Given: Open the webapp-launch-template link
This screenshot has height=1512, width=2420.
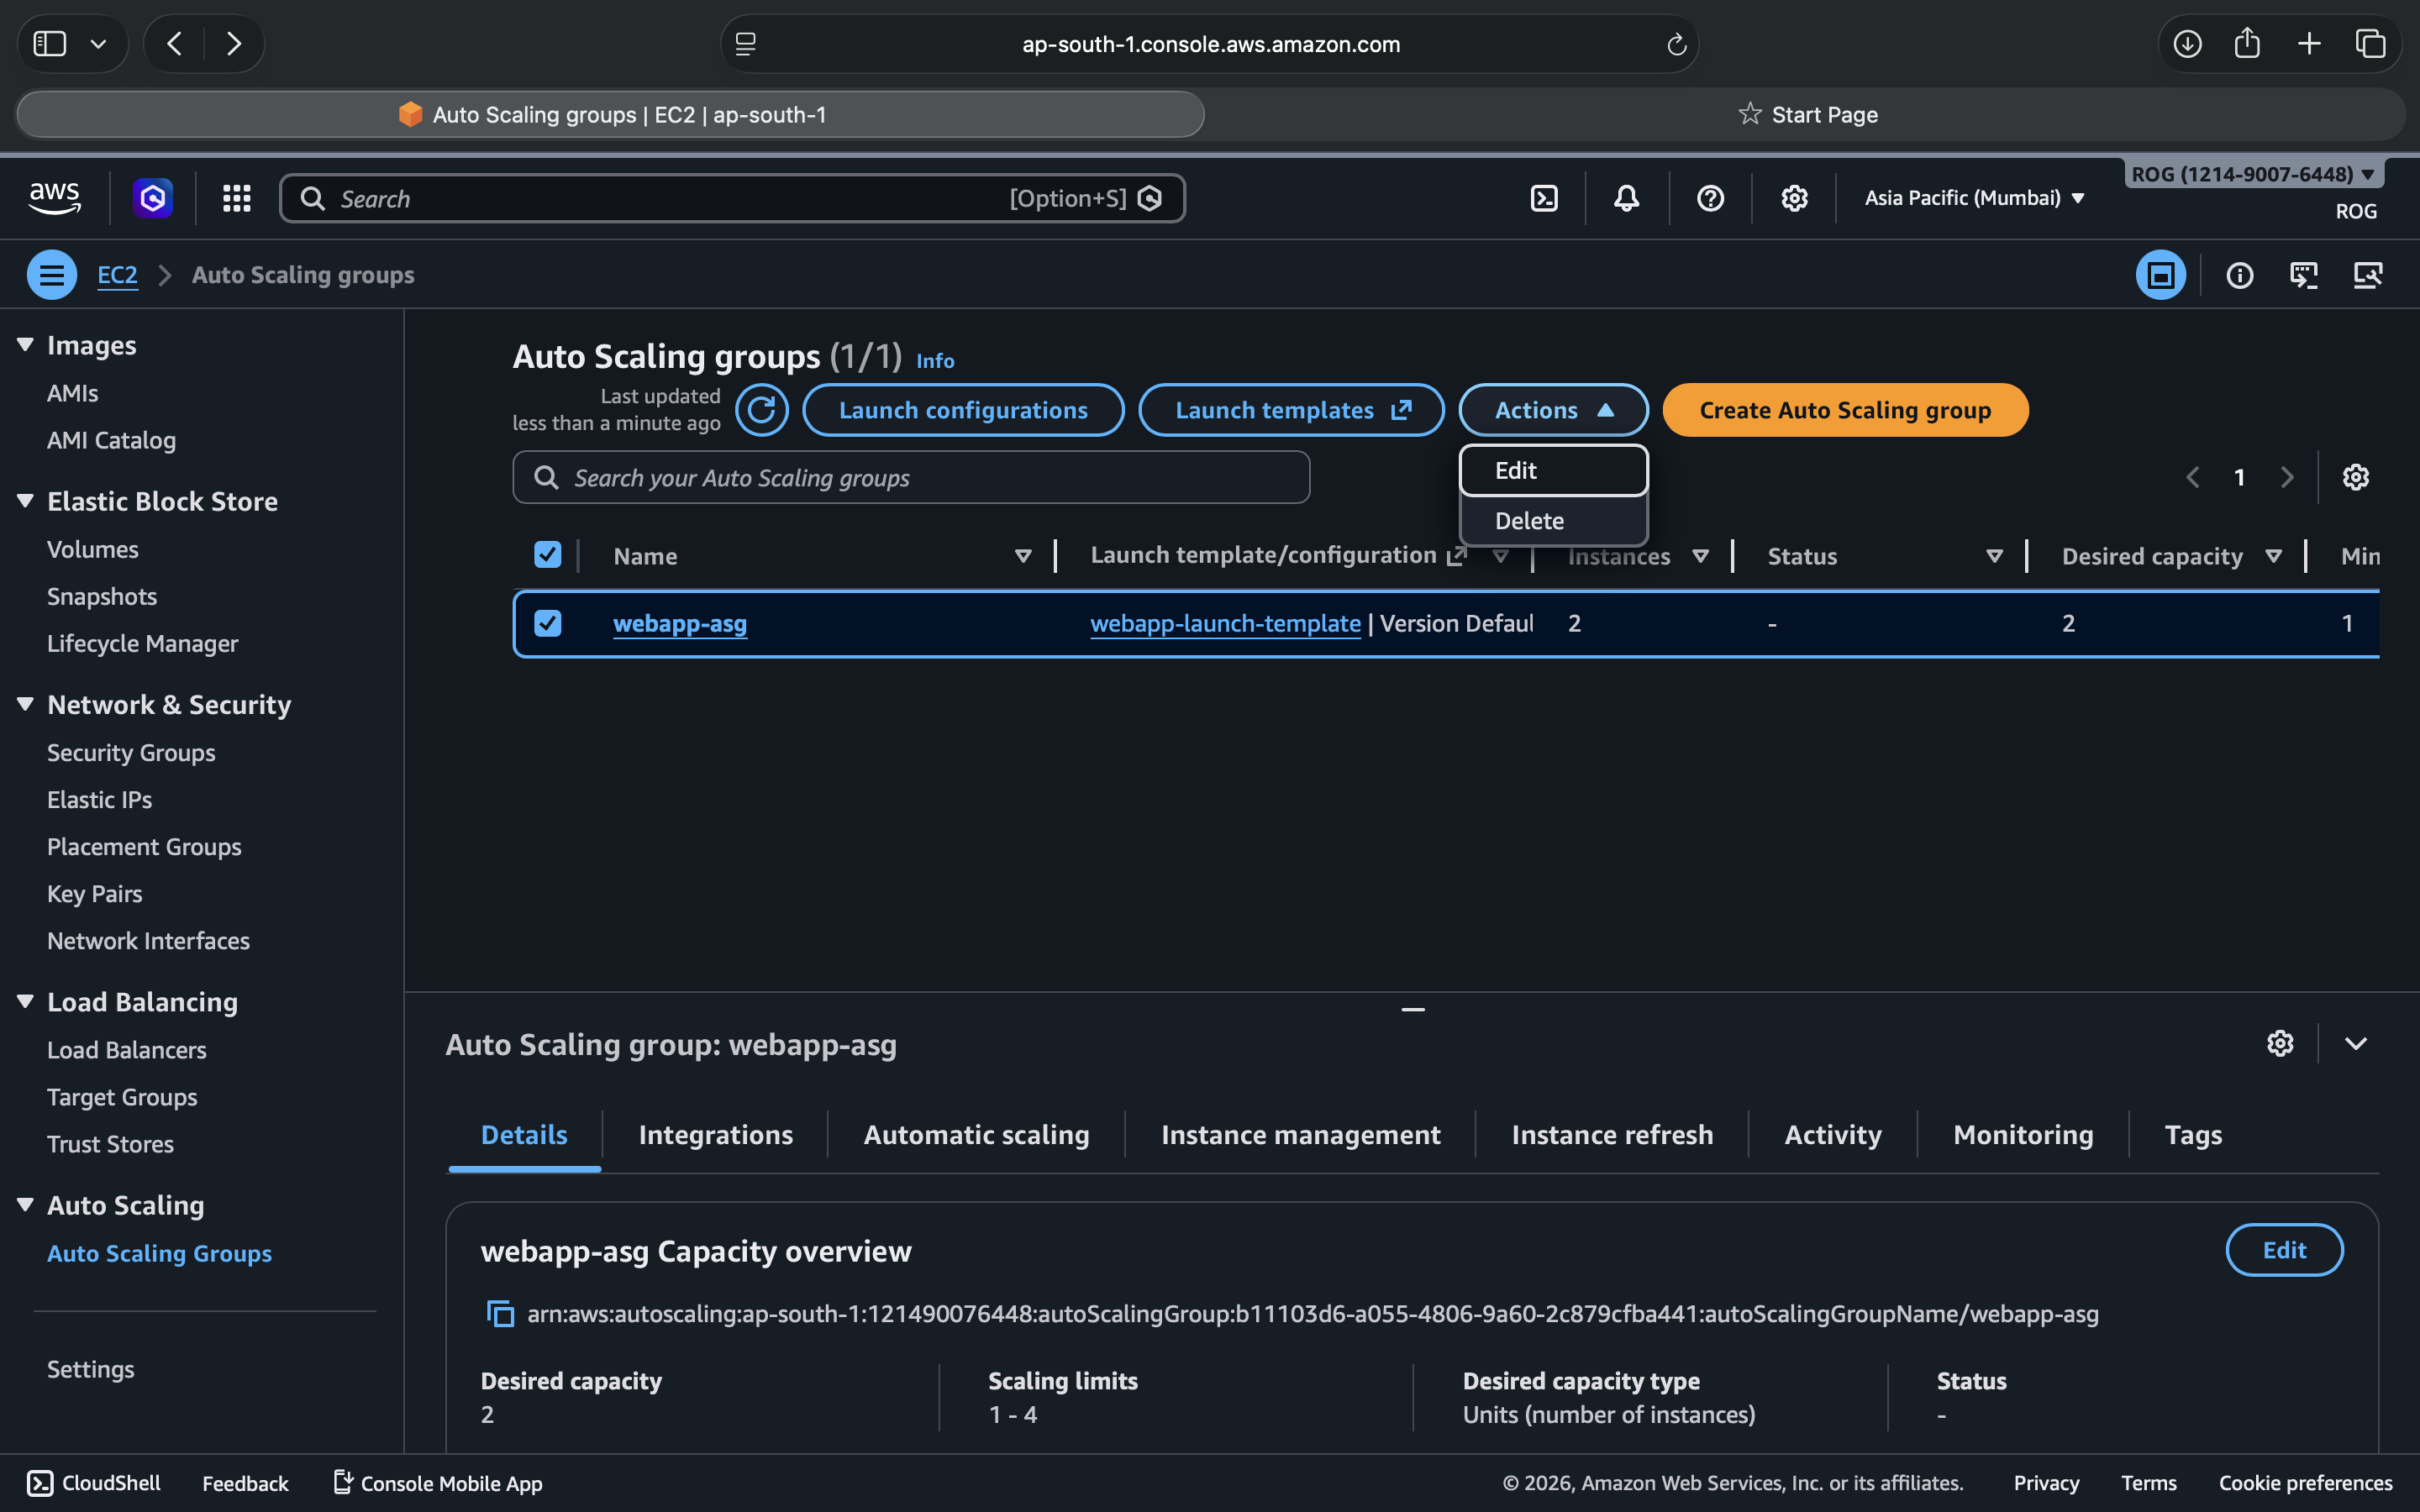Looking at the screenshot, I should (1224, 623).
